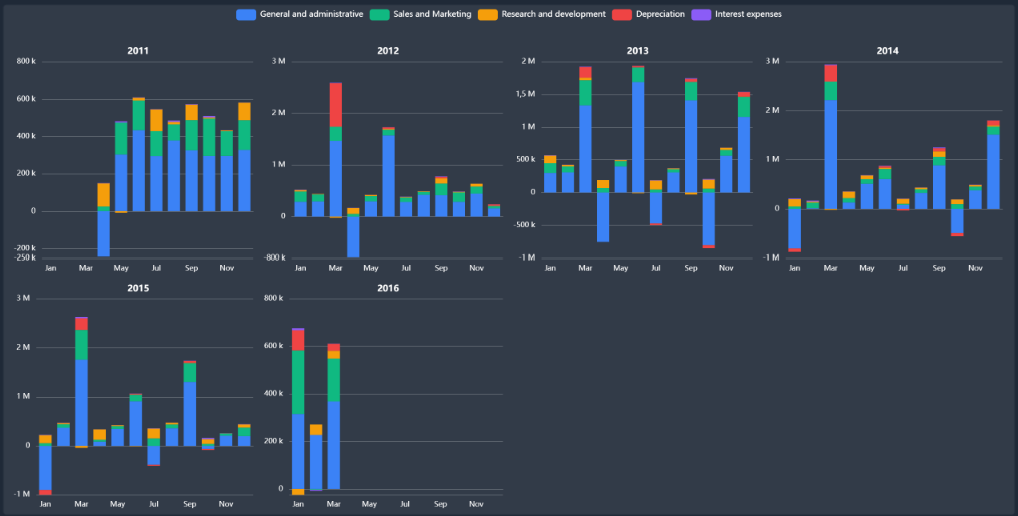Click blue March segment in 2016 chart
1018x516 pixels.
(x=334, y=445)
